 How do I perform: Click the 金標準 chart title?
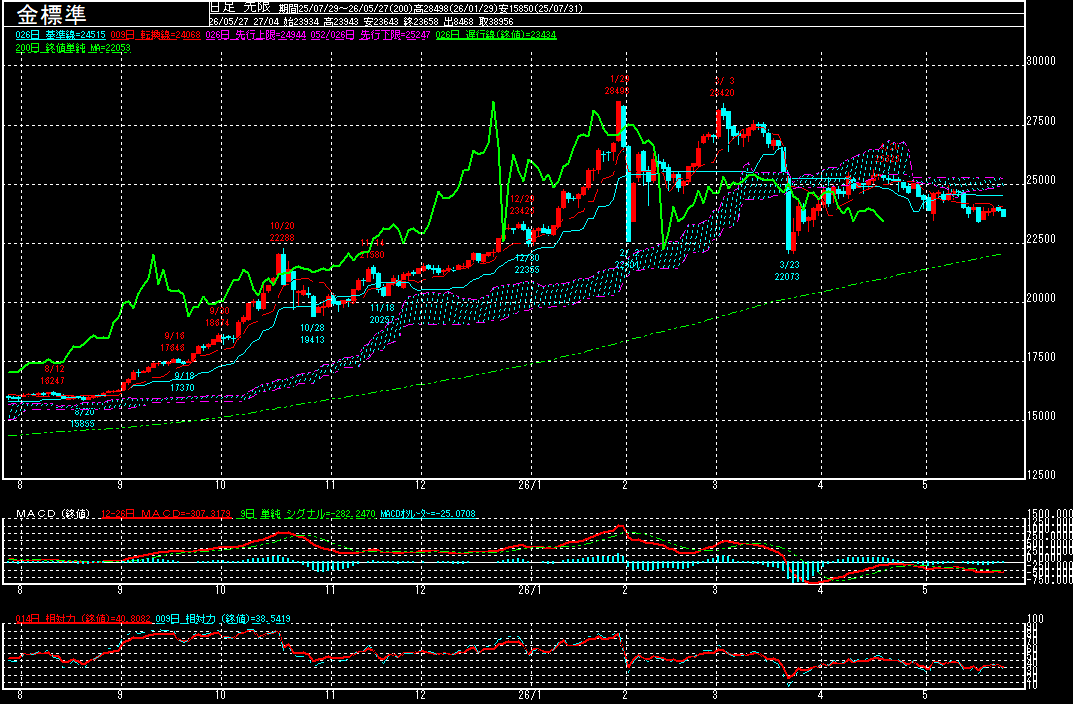click(x=51, y=14)
